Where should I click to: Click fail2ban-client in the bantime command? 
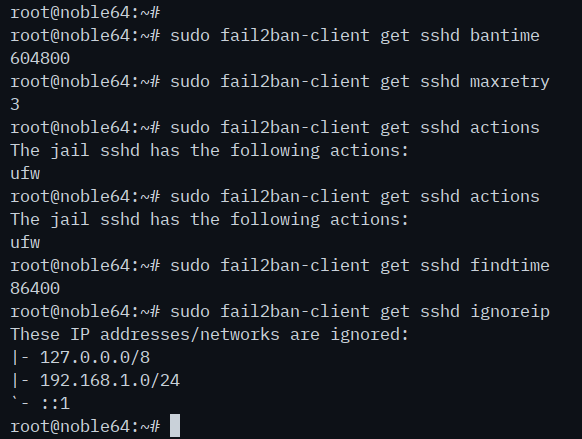tap(295, 36)
